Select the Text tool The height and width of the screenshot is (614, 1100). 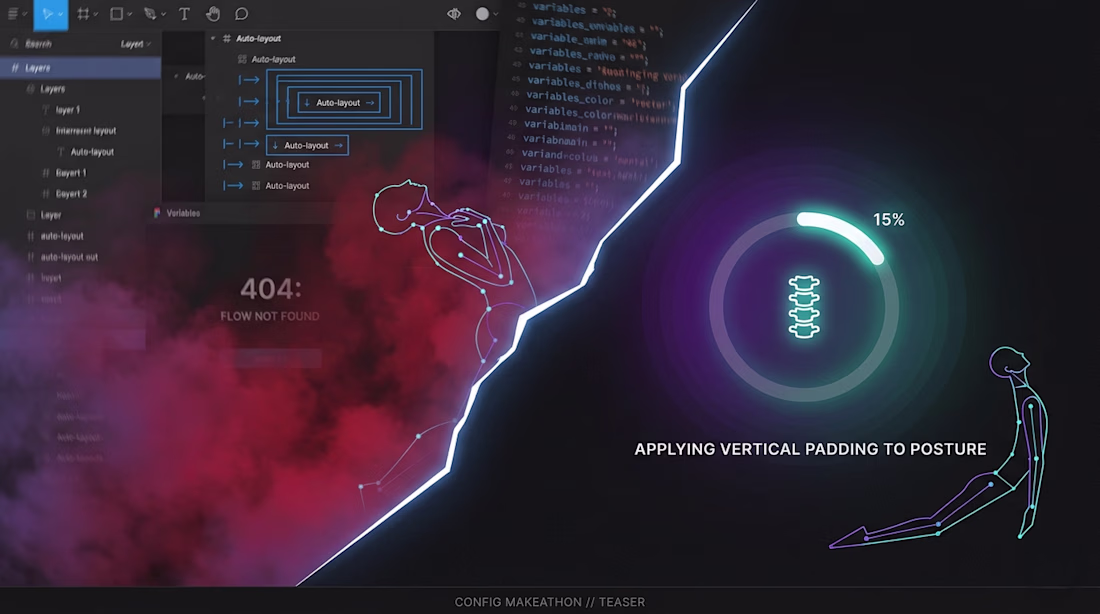185,13
